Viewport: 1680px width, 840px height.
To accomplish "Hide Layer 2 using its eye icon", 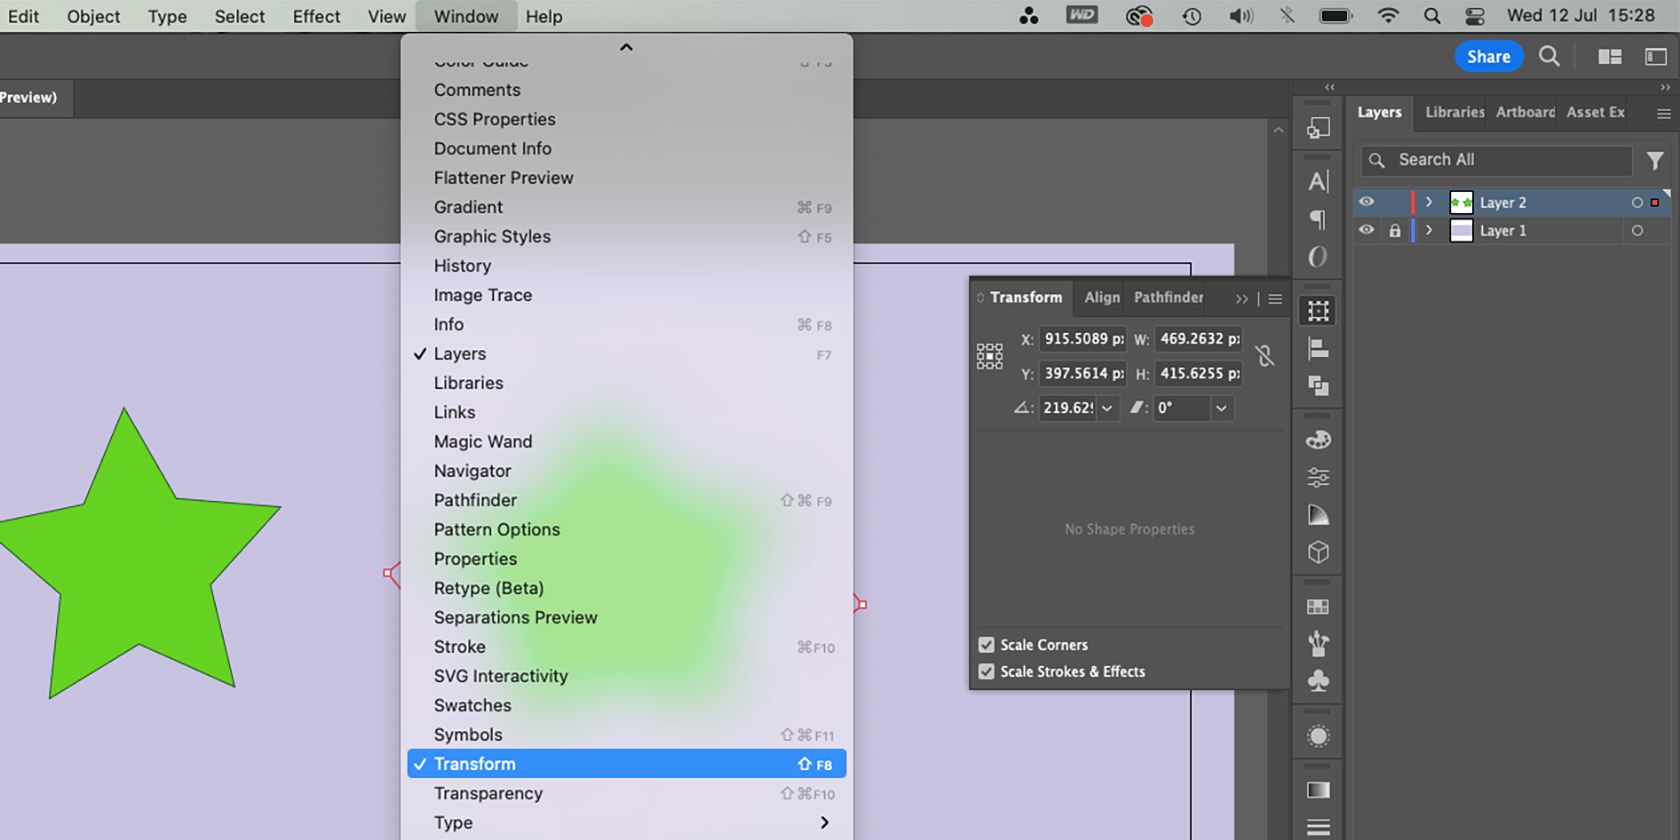I will [x=1366, y=202].
